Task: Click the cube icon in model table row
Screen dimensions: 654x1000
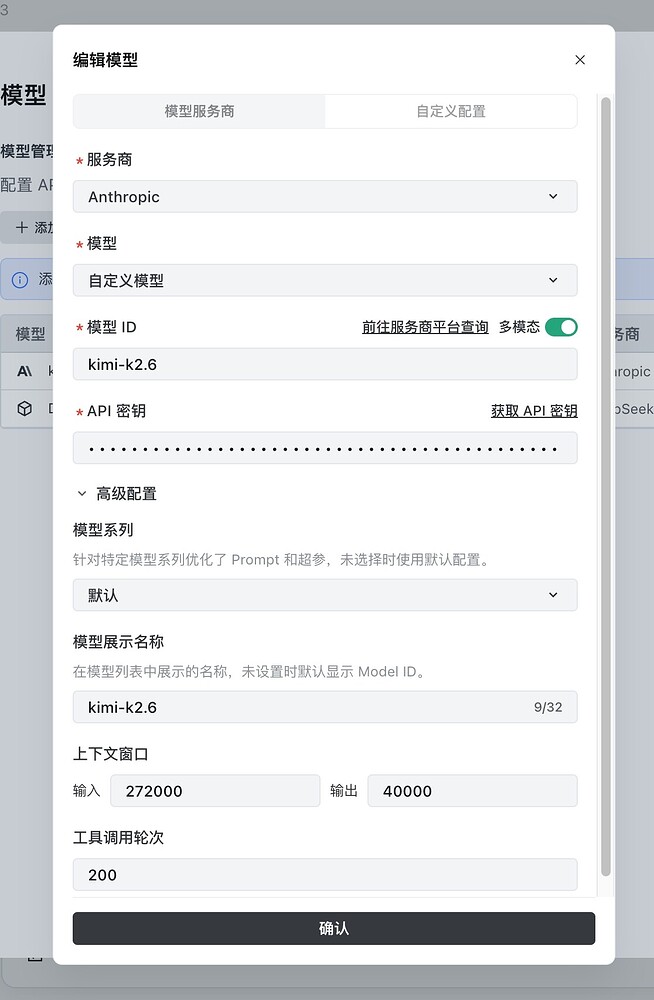Action: point(24,409)
